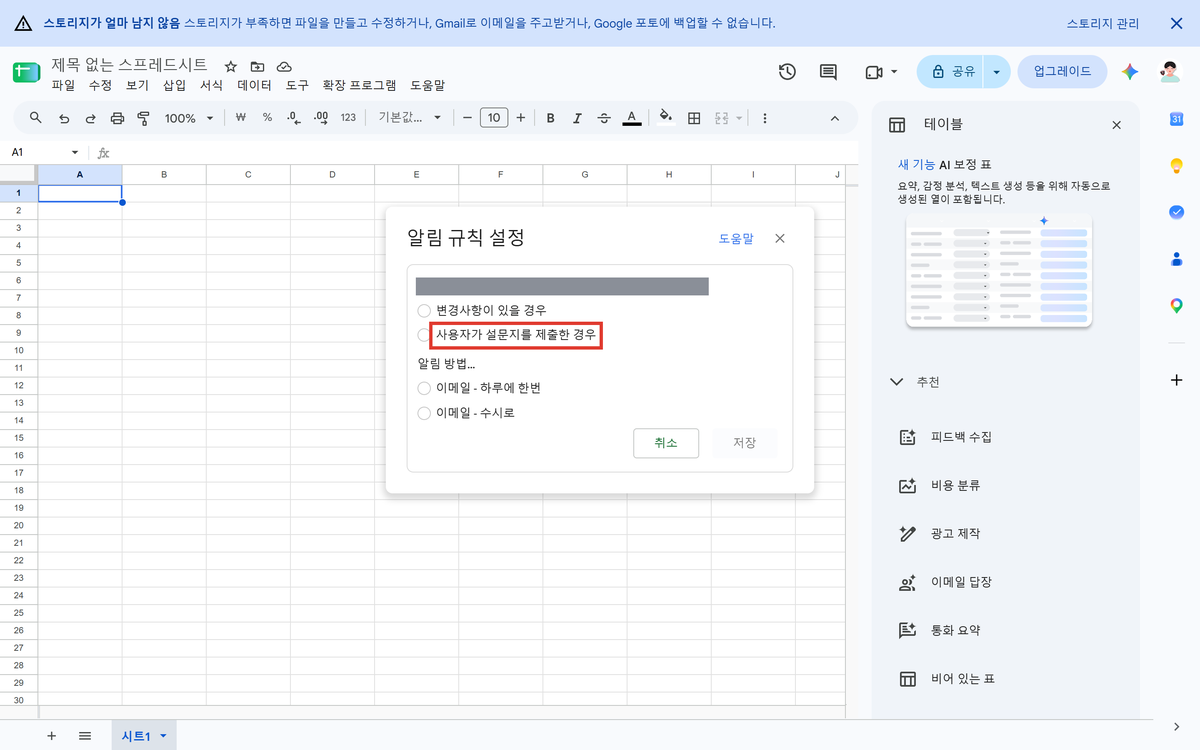Open Gemini sparkle assistant
This screenshot has width=1200, height=750.
pyautogui.click(x=1130, y=72)
